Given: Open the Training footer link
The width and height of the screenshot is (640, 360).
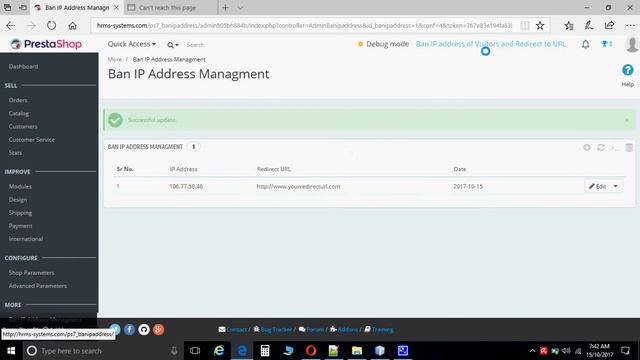Looking at the screenshot, I should pos(379,329).
